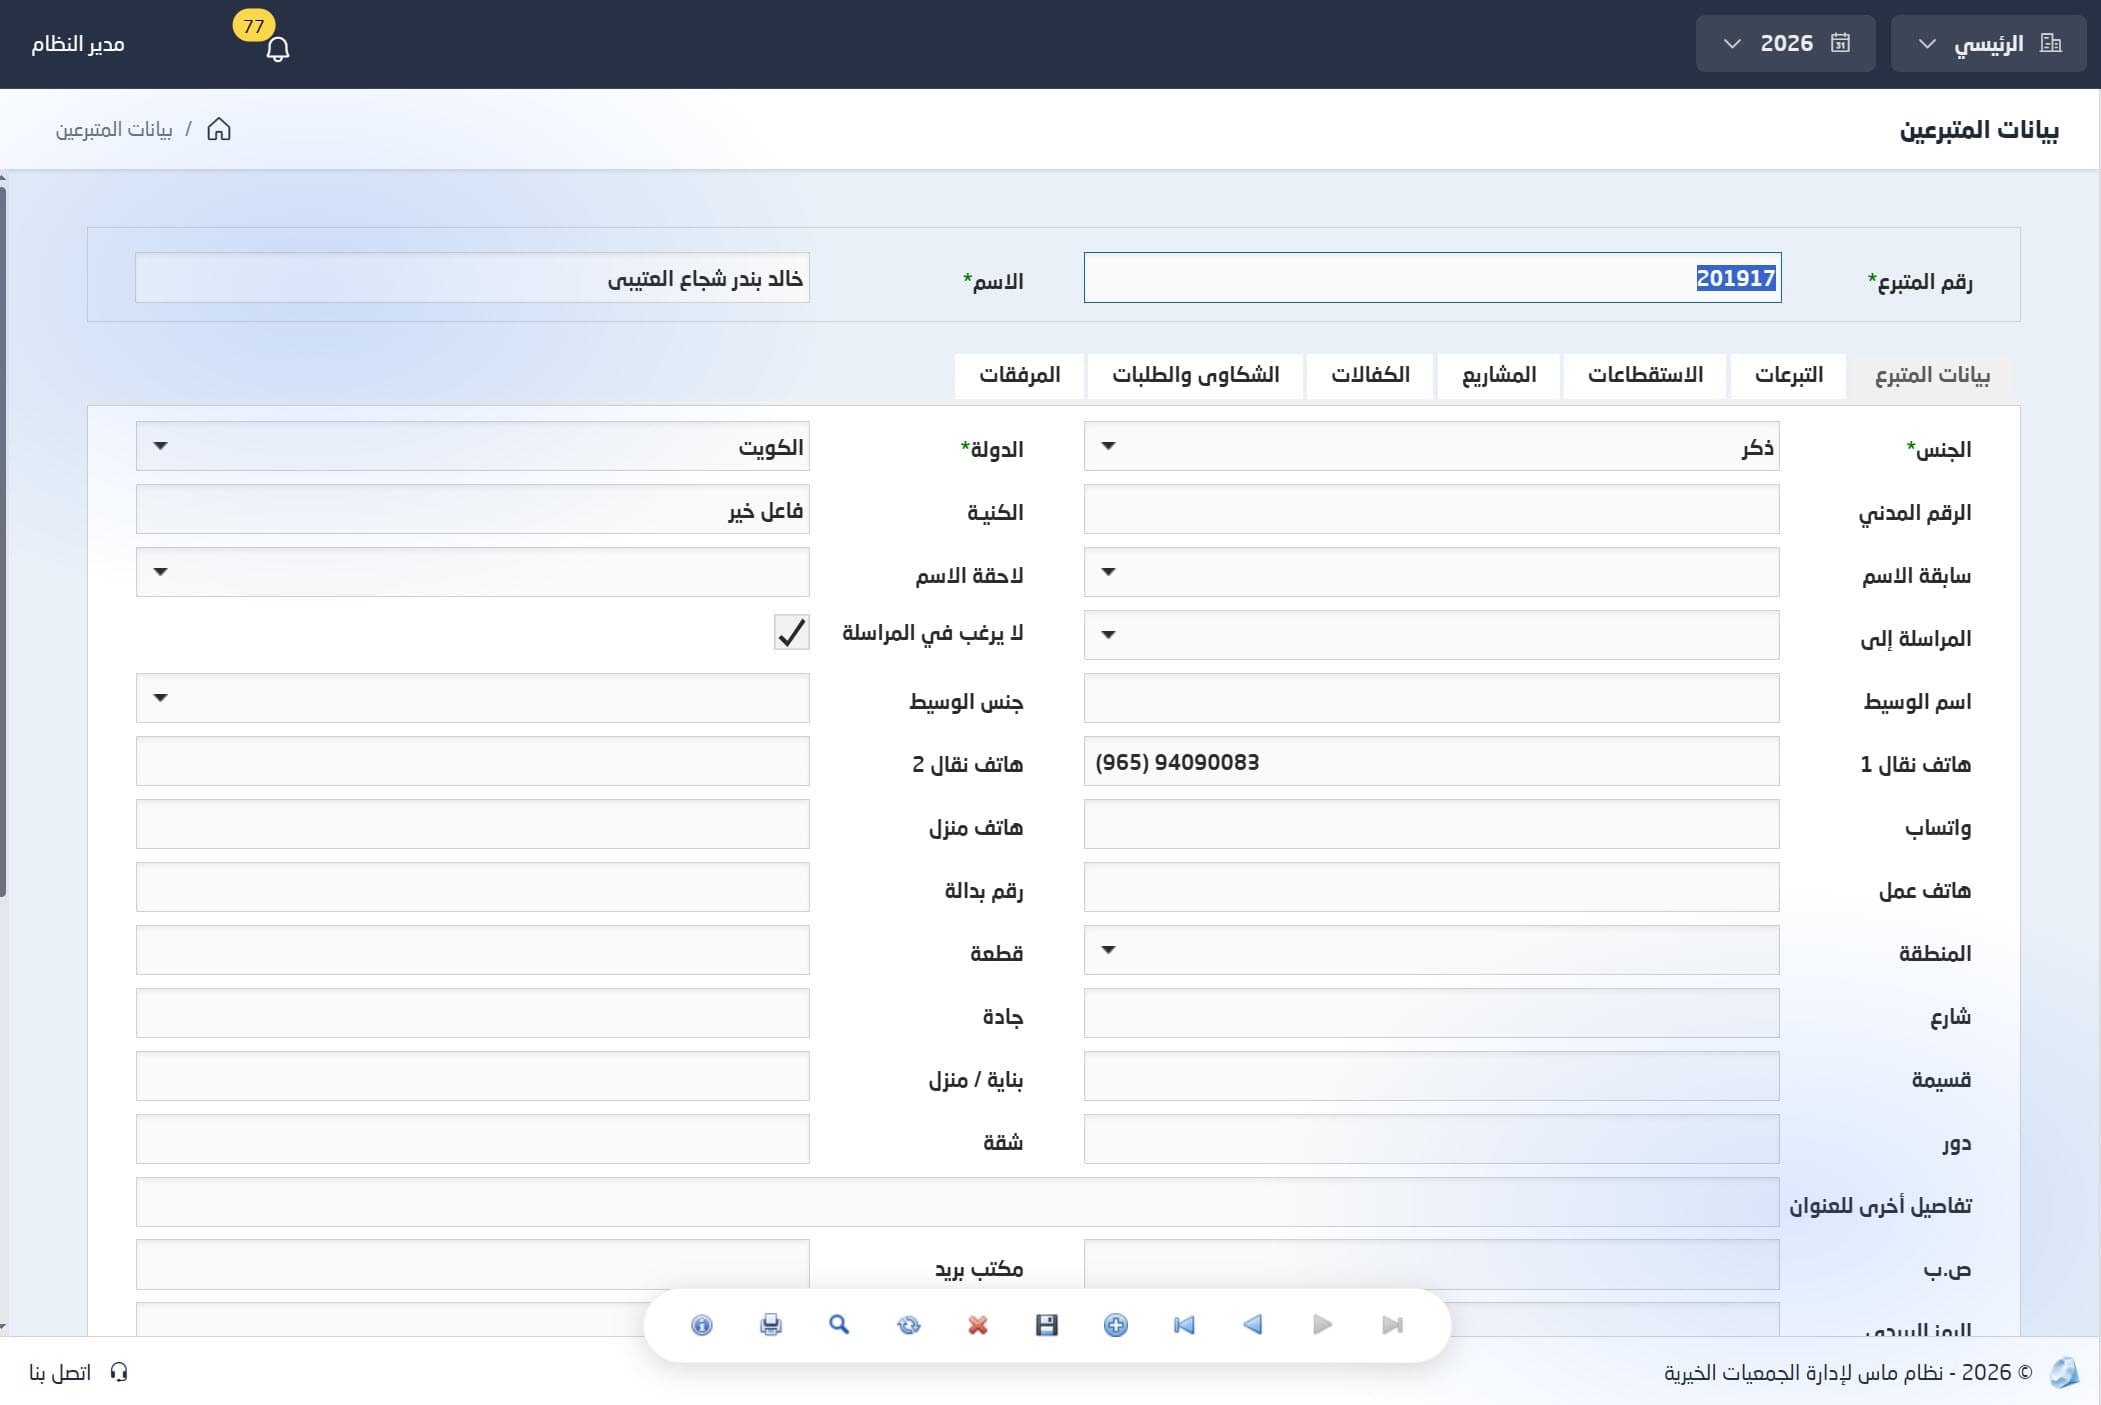Expand the سابقة الاسم dropdown
Image resolution: width=2101 pixels, height=1405 pixels.
click(1431, 572)
